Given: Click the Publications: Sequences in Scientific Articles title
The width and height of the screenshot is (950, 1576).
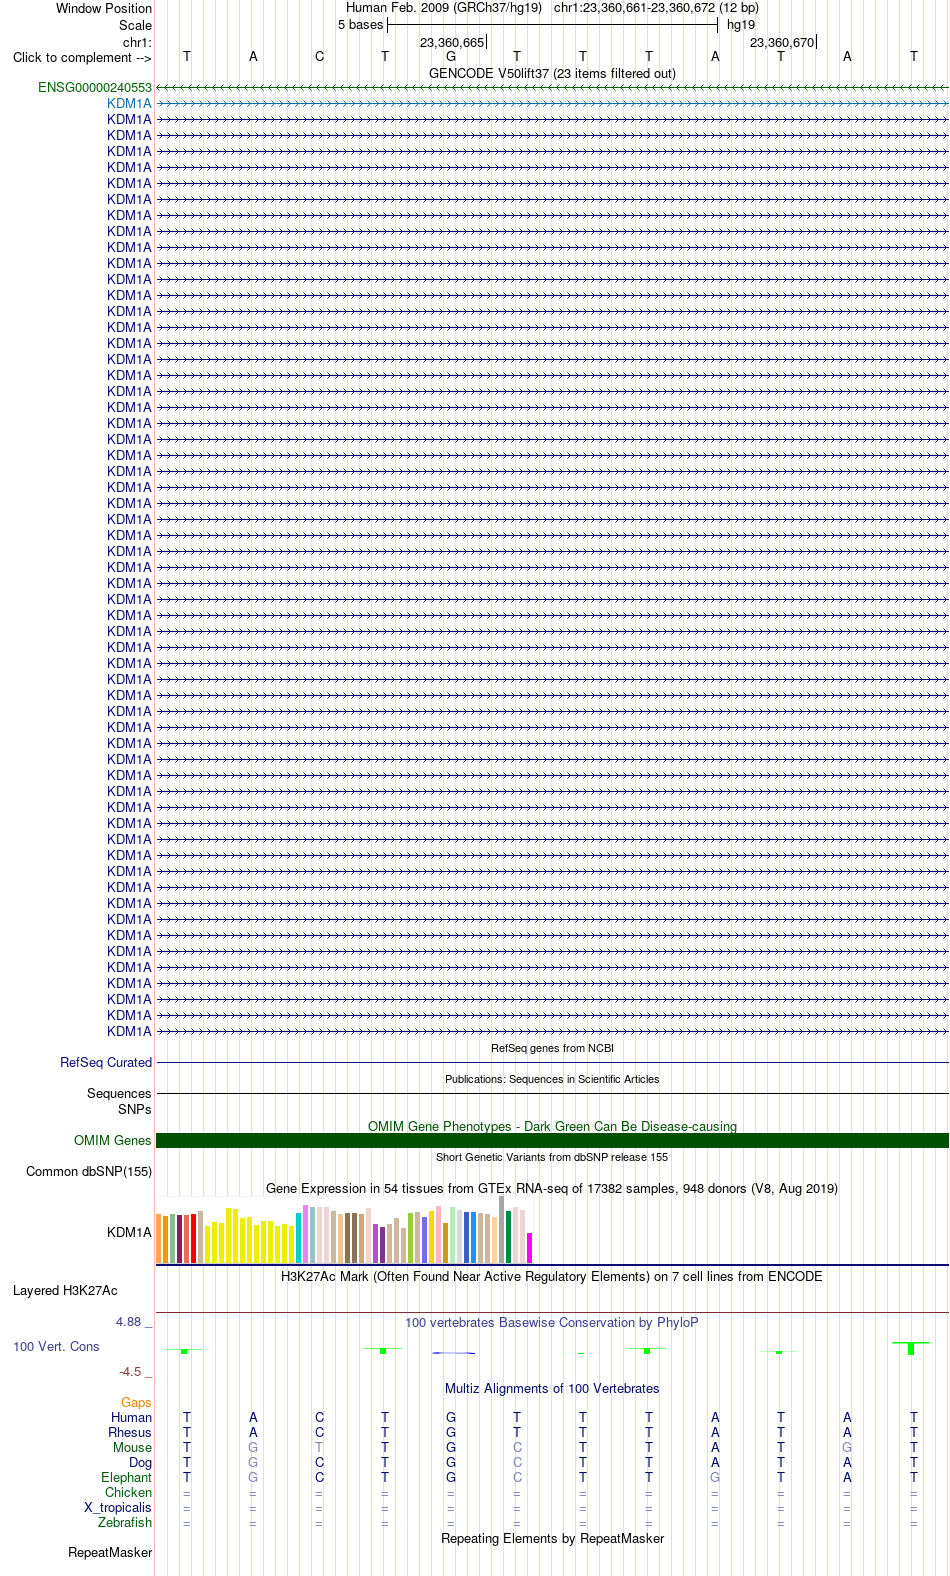Looking at the screenshot, I should (552, 1080).
